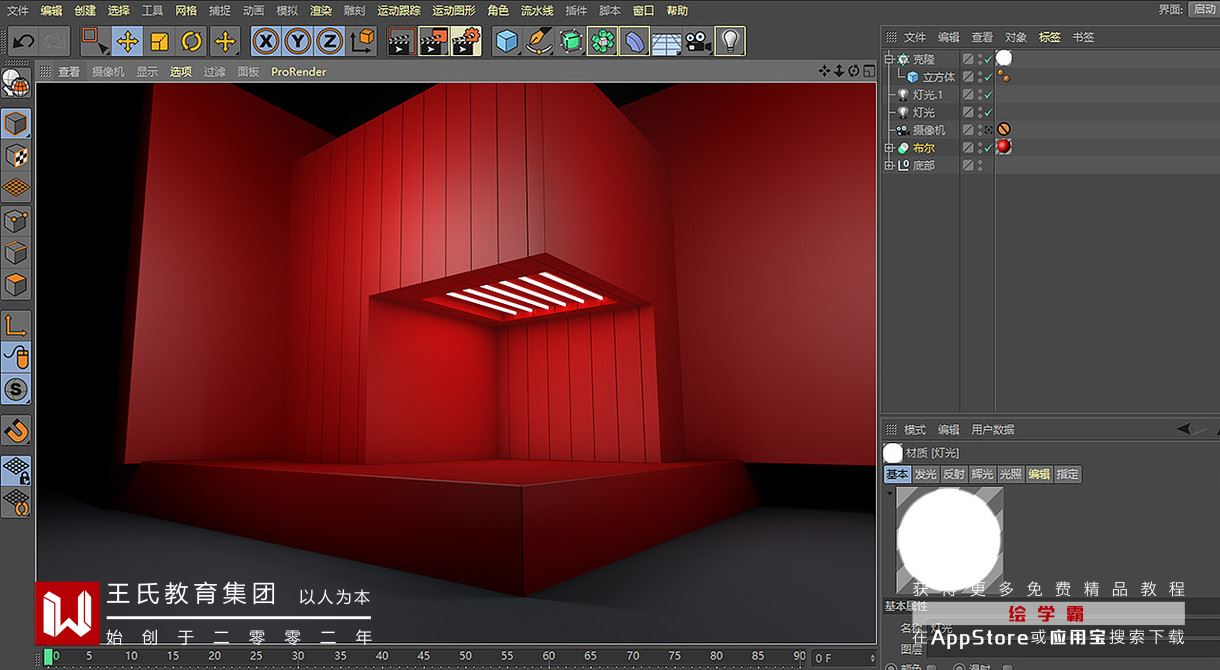Image resolution: width=1220 pixels, height=670 pixels.
Task: Add a cube primitive object
Action: (x=508, y=42)
